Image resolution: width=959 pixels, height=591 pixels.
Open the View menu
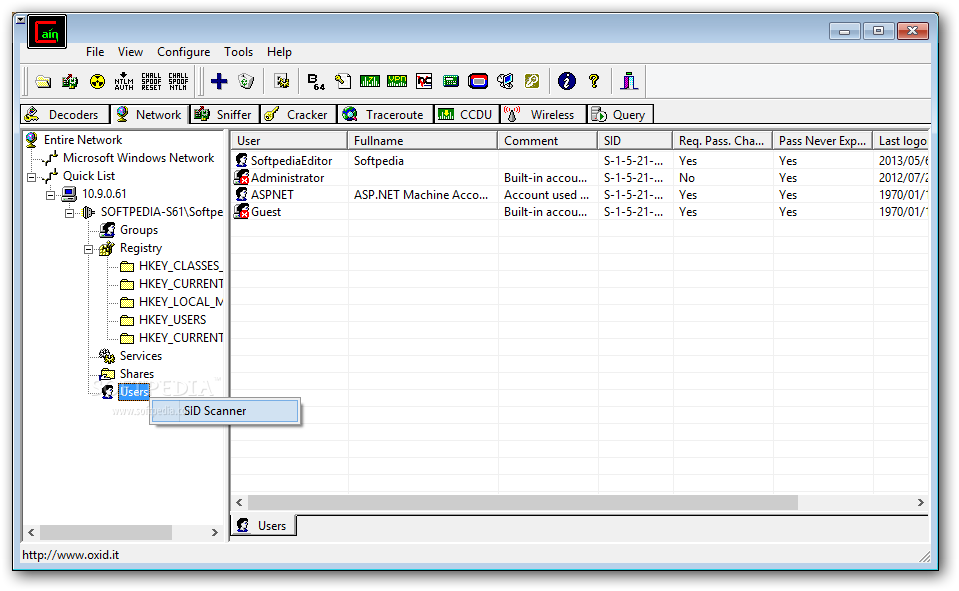130,52
